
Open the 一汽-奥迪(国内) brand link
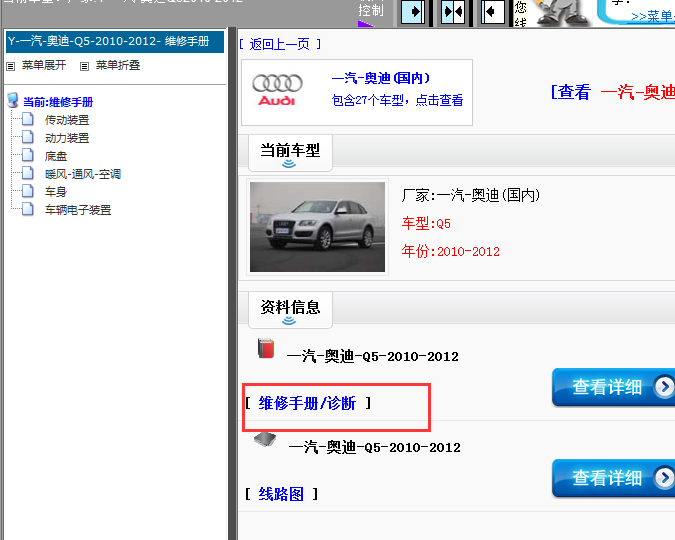click(x=381, y=78)
